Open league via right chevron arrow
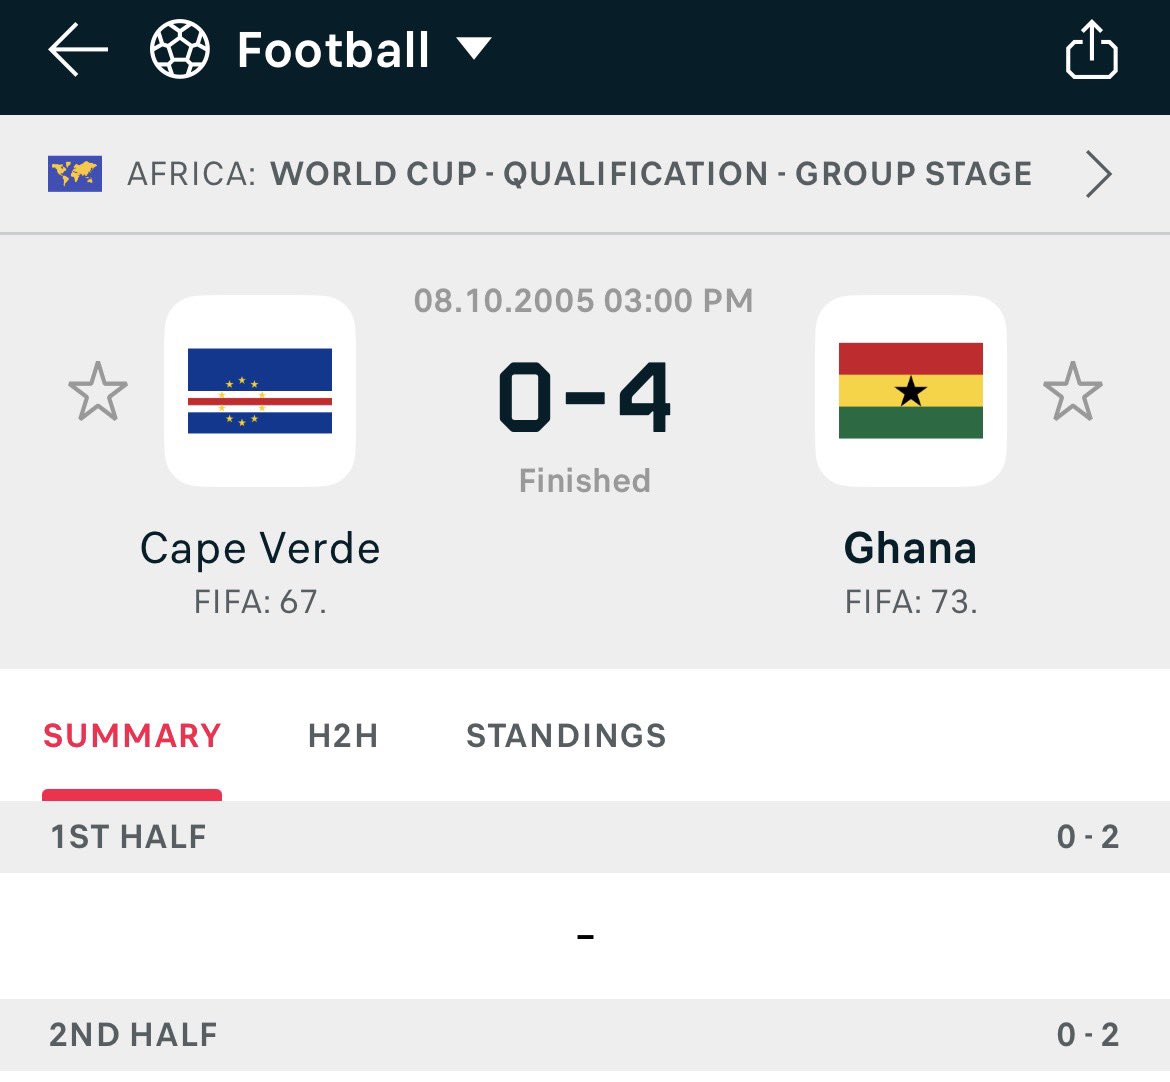 click(1098, 174)
